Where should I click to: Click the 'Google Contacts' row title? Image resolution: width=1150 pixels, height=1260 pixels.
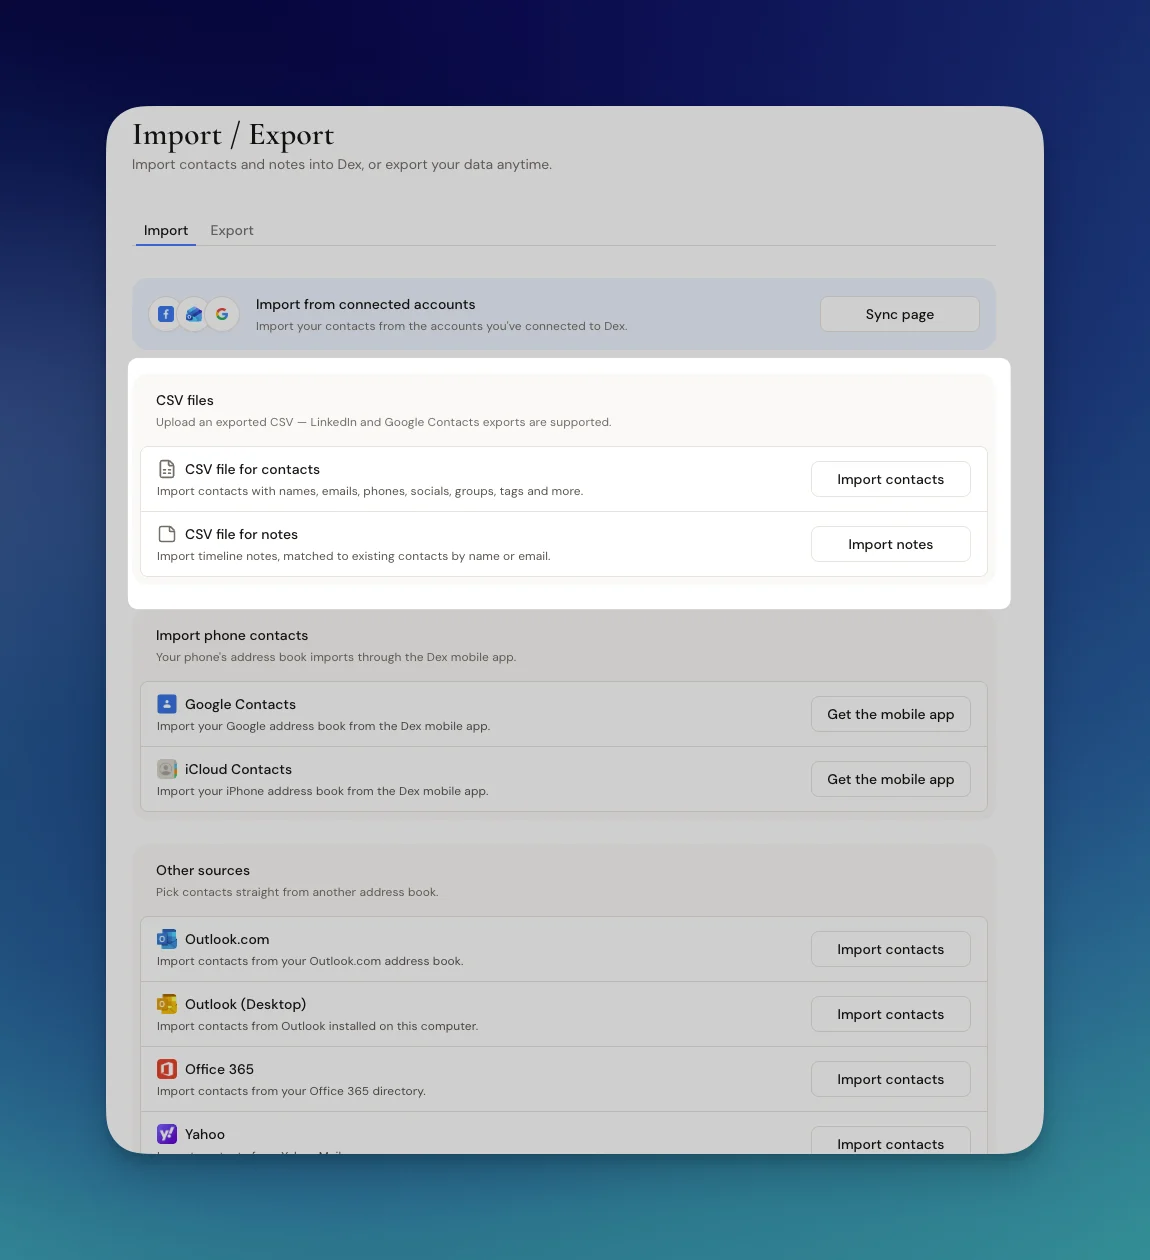tap(240, 704)
